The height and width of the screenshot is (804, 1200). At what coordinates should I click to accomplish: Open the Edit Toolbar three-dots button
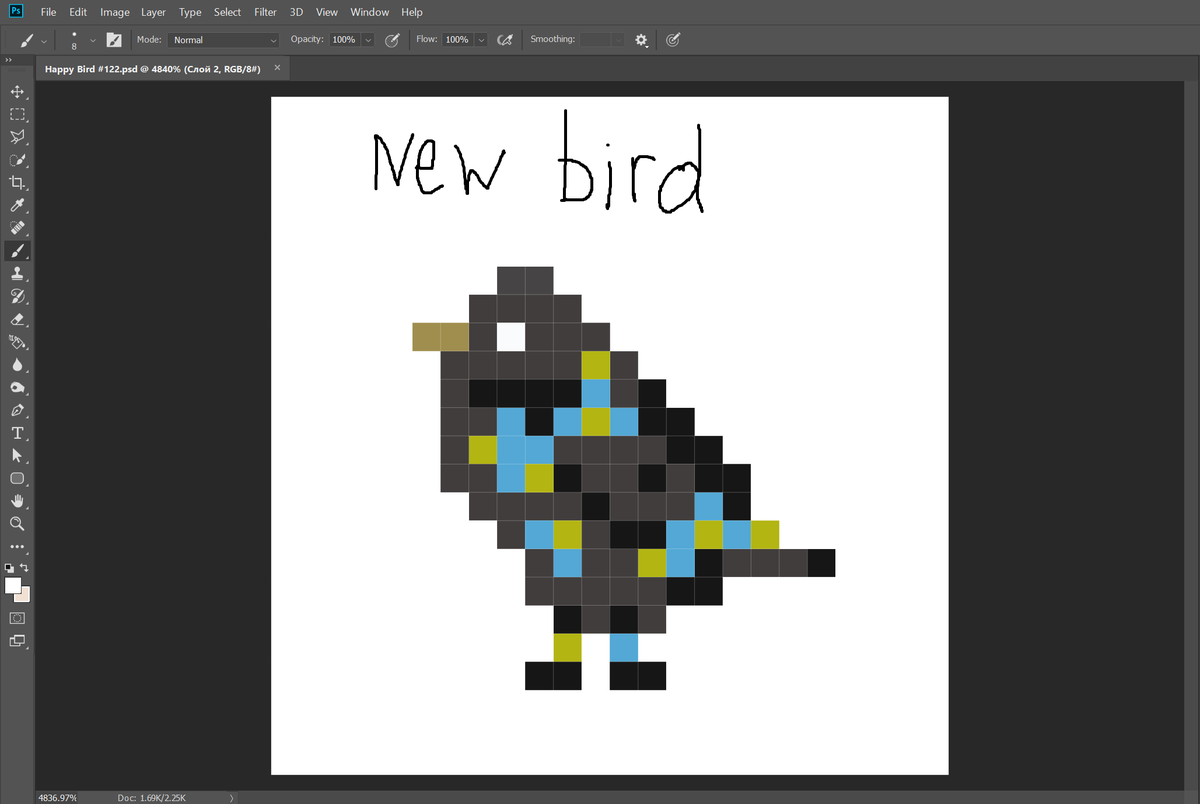pos(17,547)
